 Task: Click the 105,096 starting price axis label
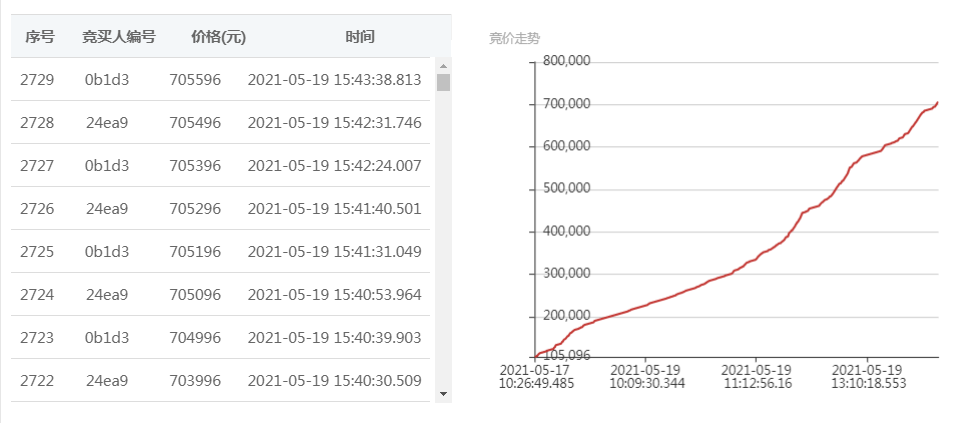coord(567,356)
